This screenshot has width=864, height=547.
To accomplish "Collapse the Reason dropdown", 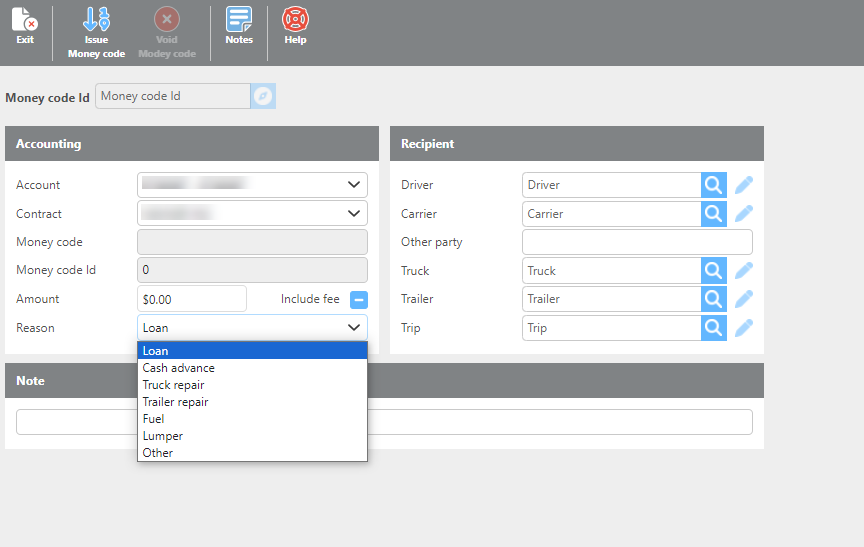I will pos(353,328).
